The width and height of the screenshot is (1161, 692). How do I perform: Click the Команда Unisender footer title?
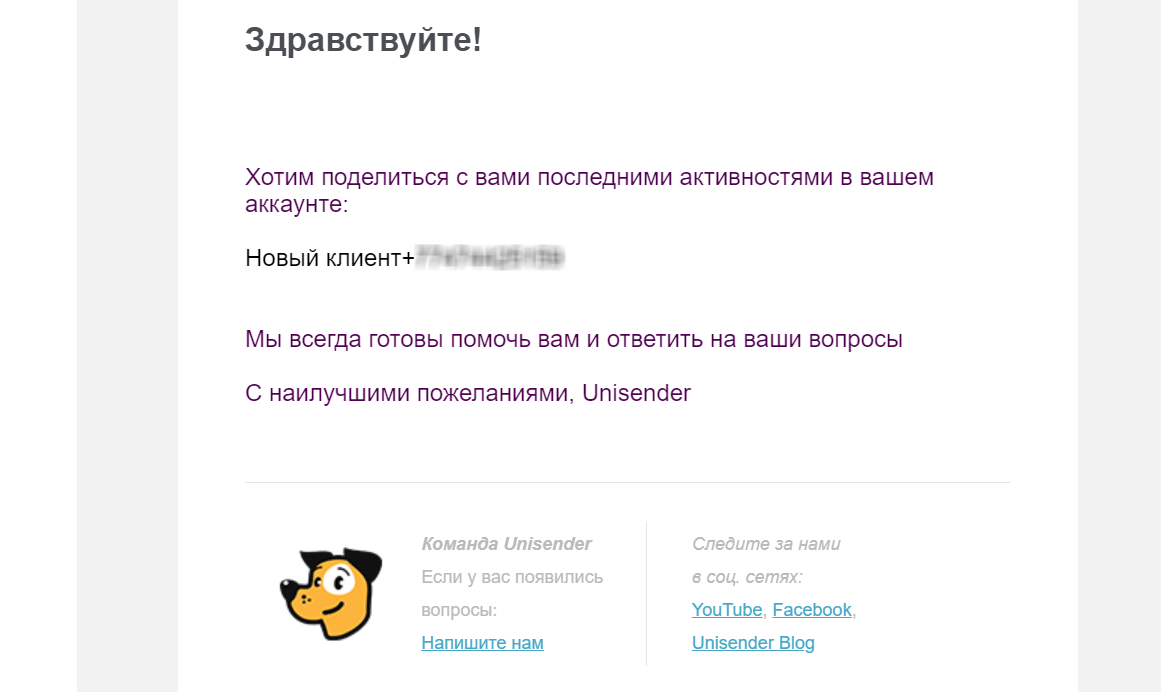click(x=506, y=544)
